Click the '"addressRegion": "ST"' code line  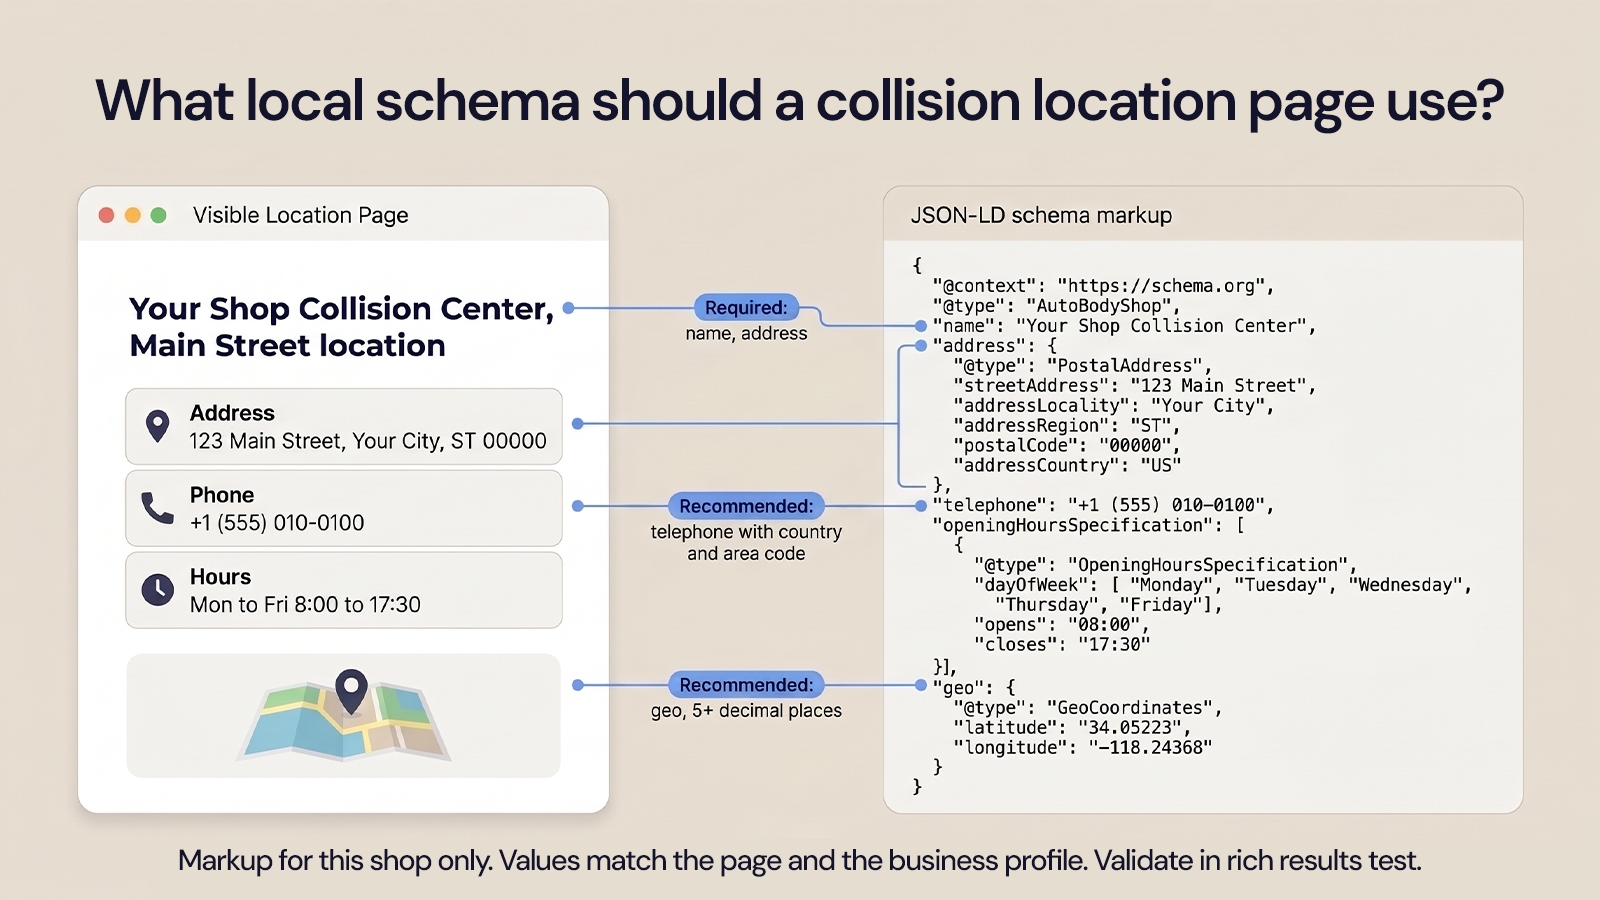click(1067, 426)
